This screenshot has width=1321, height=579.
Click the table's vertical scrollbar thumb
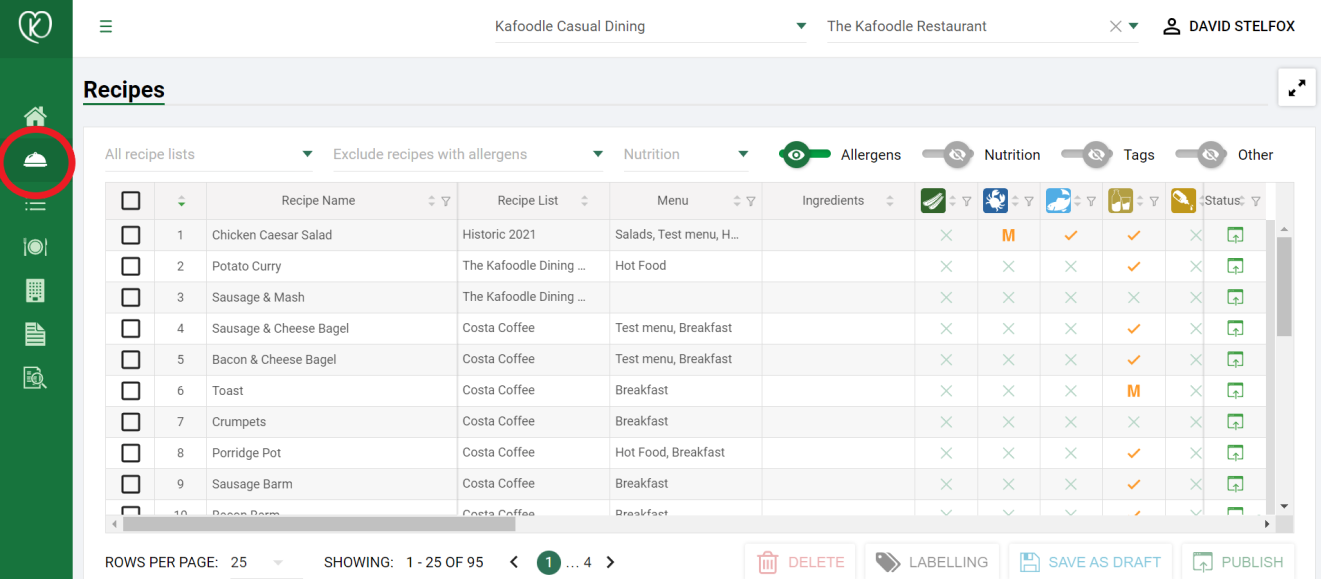tap(1285, 286)
